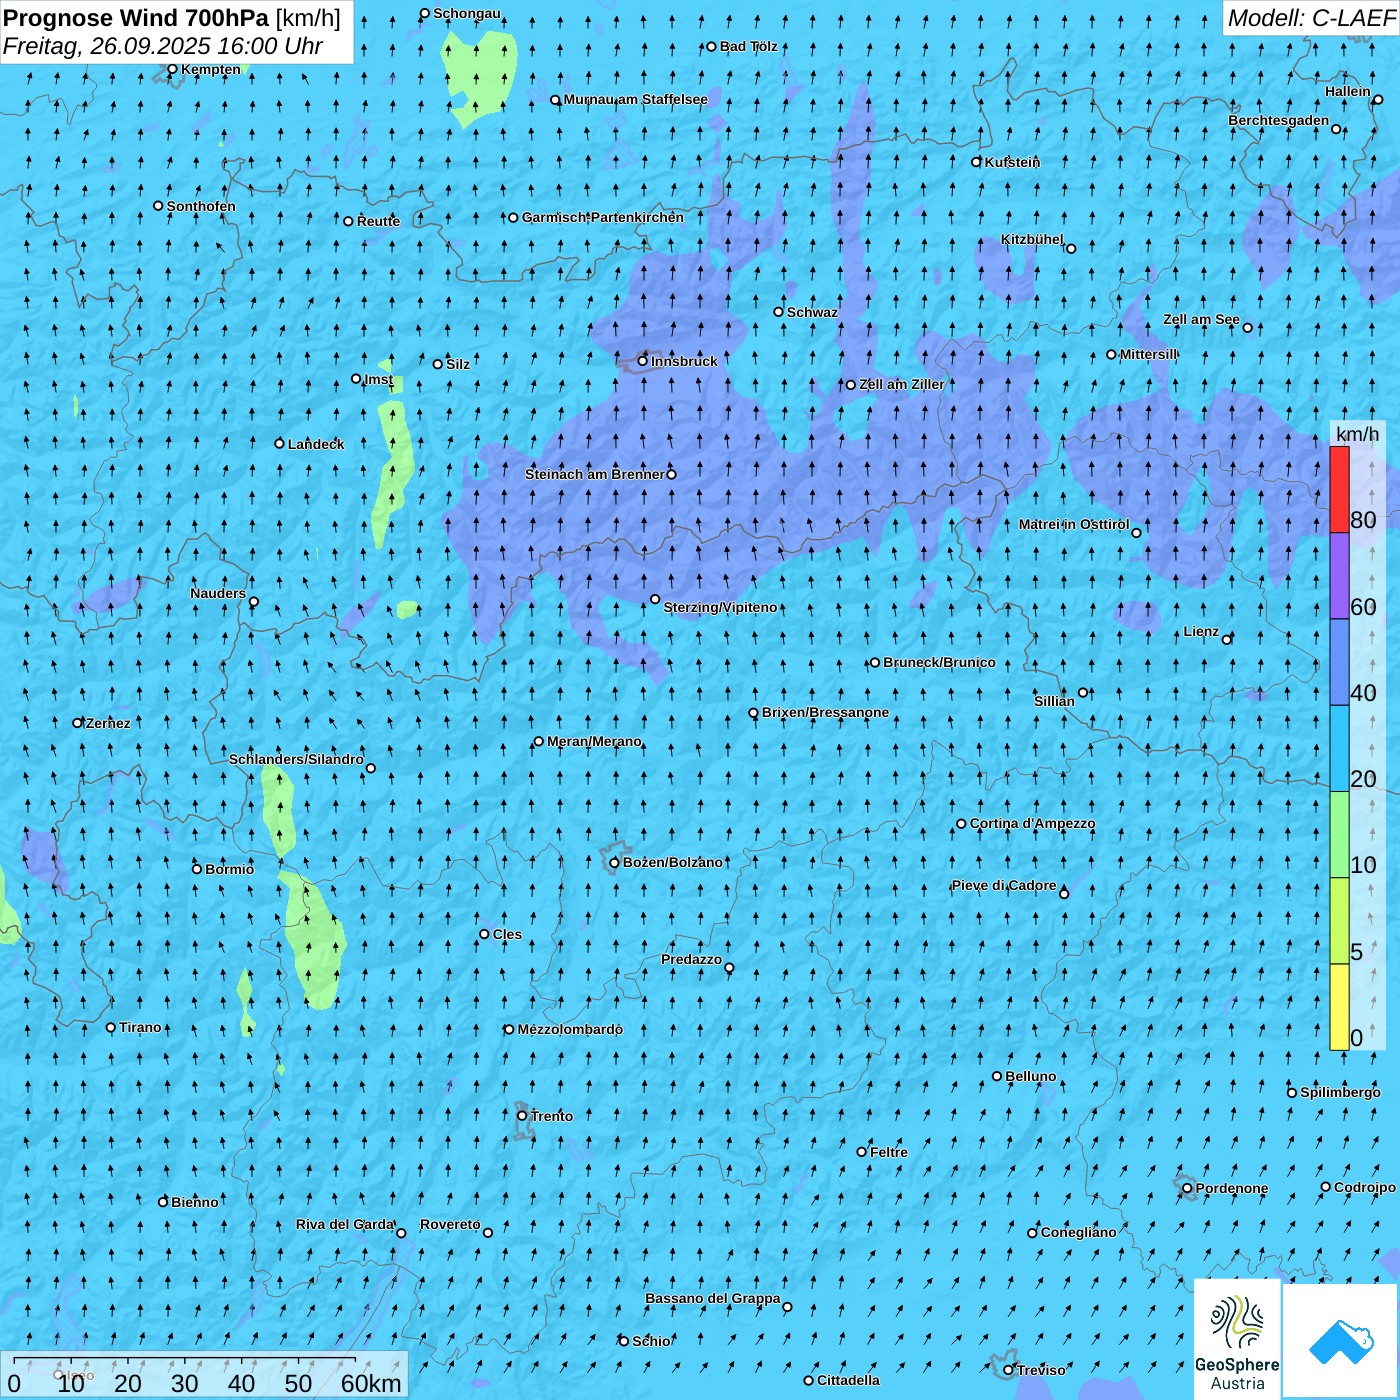Click the 'Schwaz' label

click(812, 312)
